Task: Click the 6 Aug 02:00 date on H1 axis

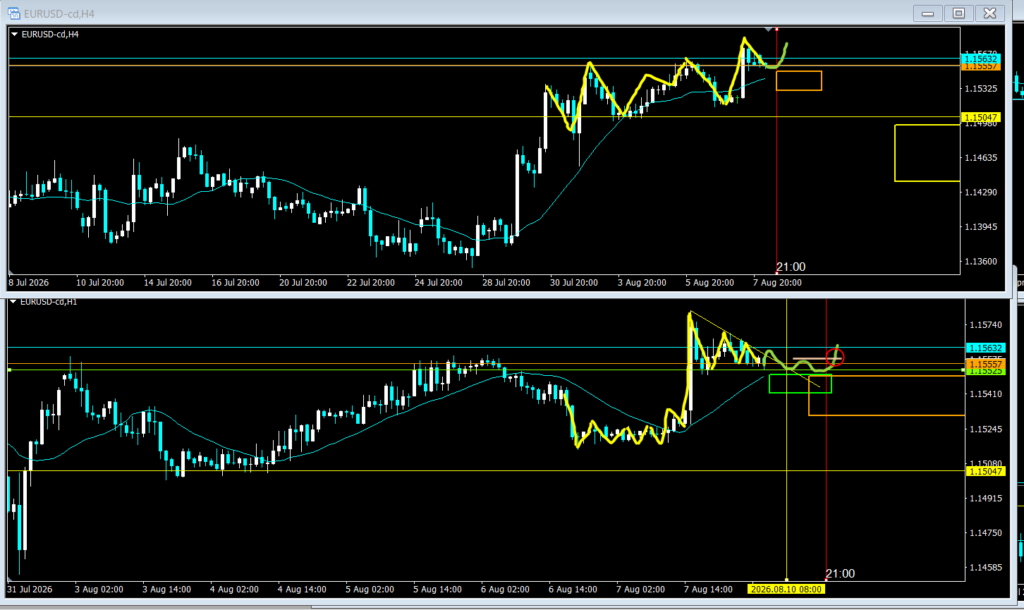Action: click(x=505, y=589)
